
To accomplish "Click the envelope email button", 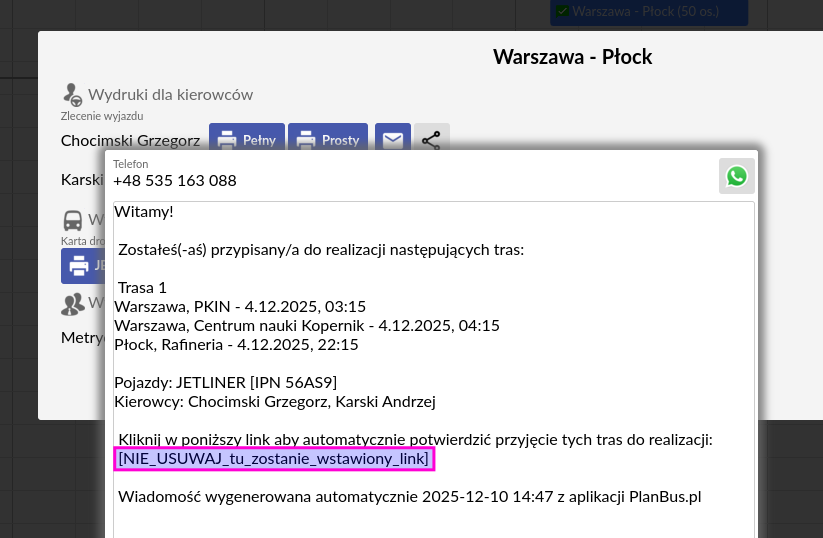I will coord(393,140).
